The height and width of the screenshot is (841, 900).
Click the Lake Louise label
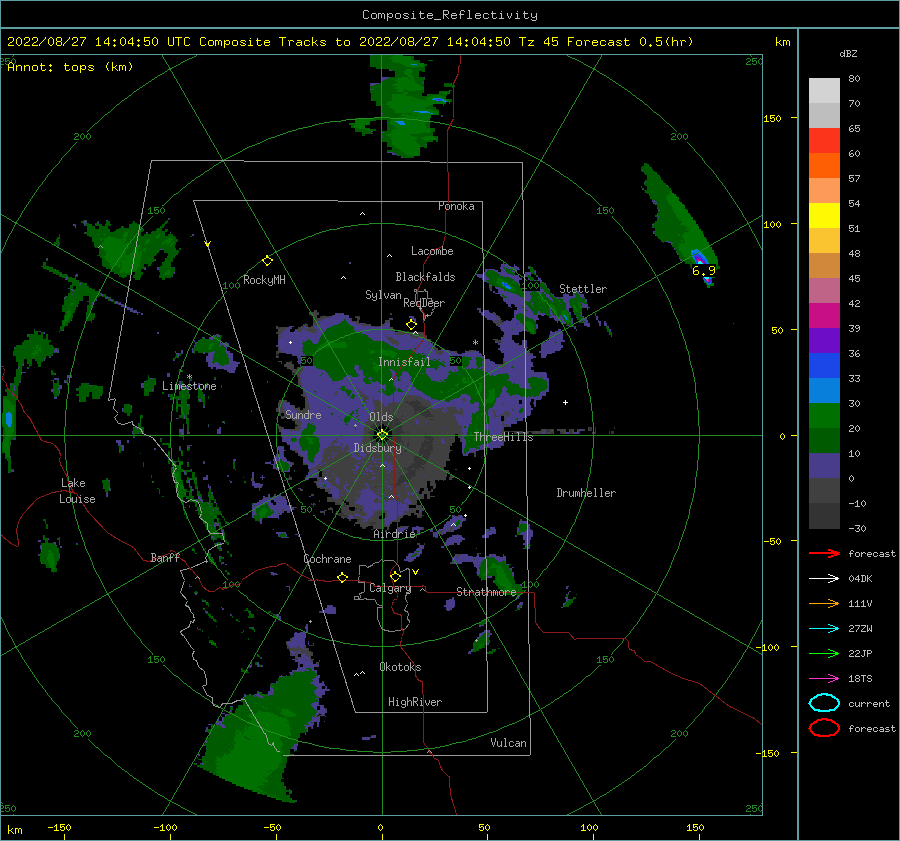point(77,491)
